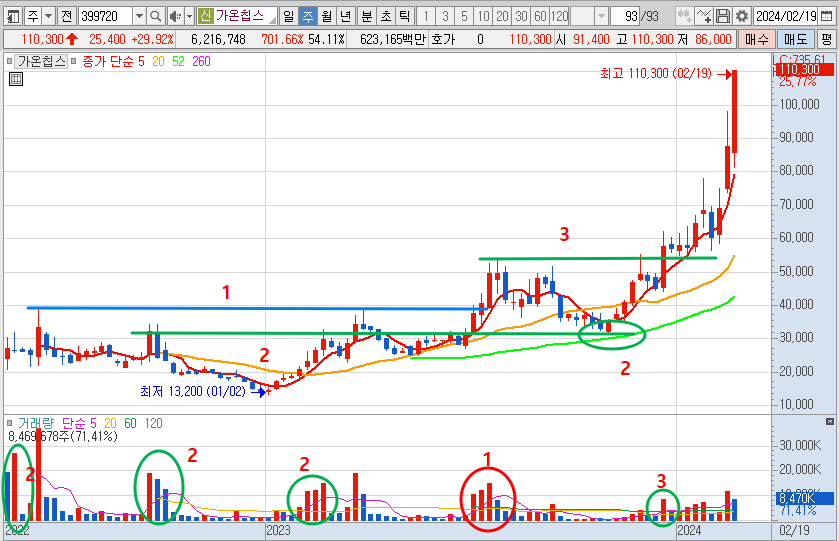
Task: Click the 종가 단순 moving average label
Action: (107, 62)
